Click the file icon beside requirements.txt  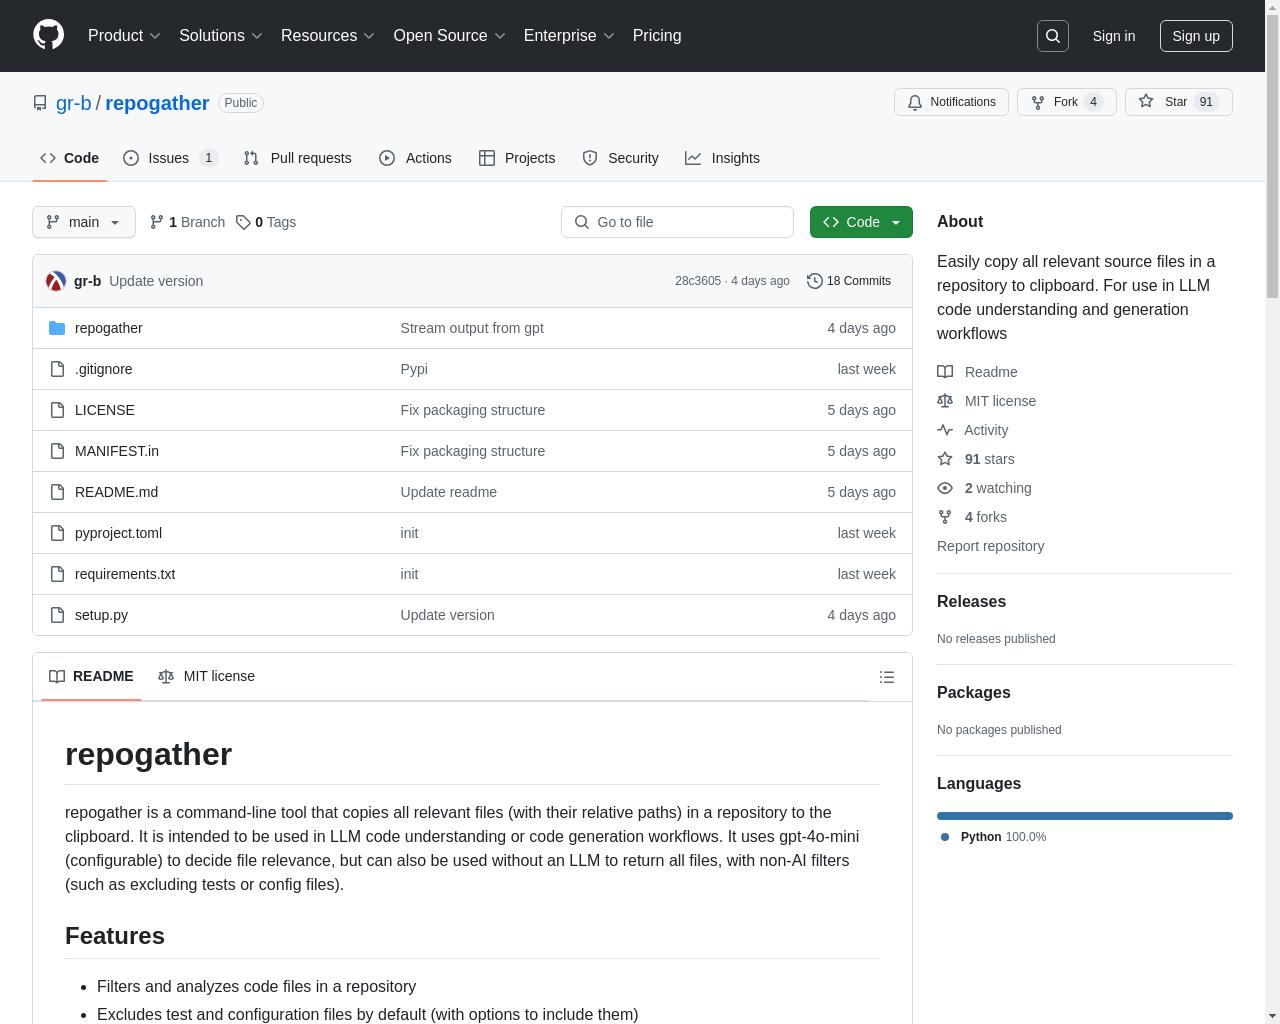pos(57,574)
